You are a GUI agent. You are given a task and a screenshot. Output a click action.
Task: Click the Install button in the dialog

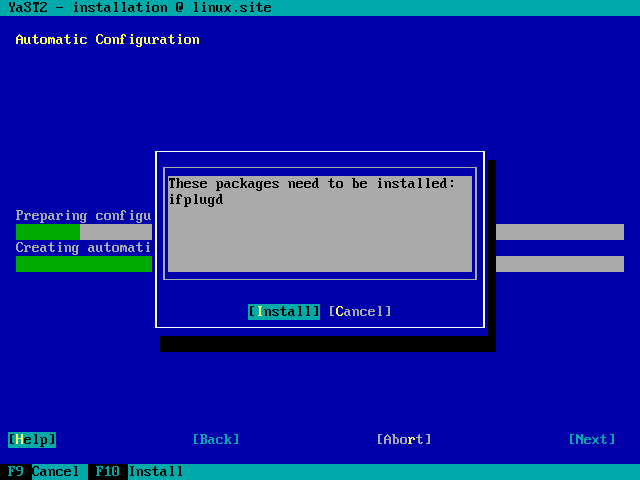click(x=284, y=312)
